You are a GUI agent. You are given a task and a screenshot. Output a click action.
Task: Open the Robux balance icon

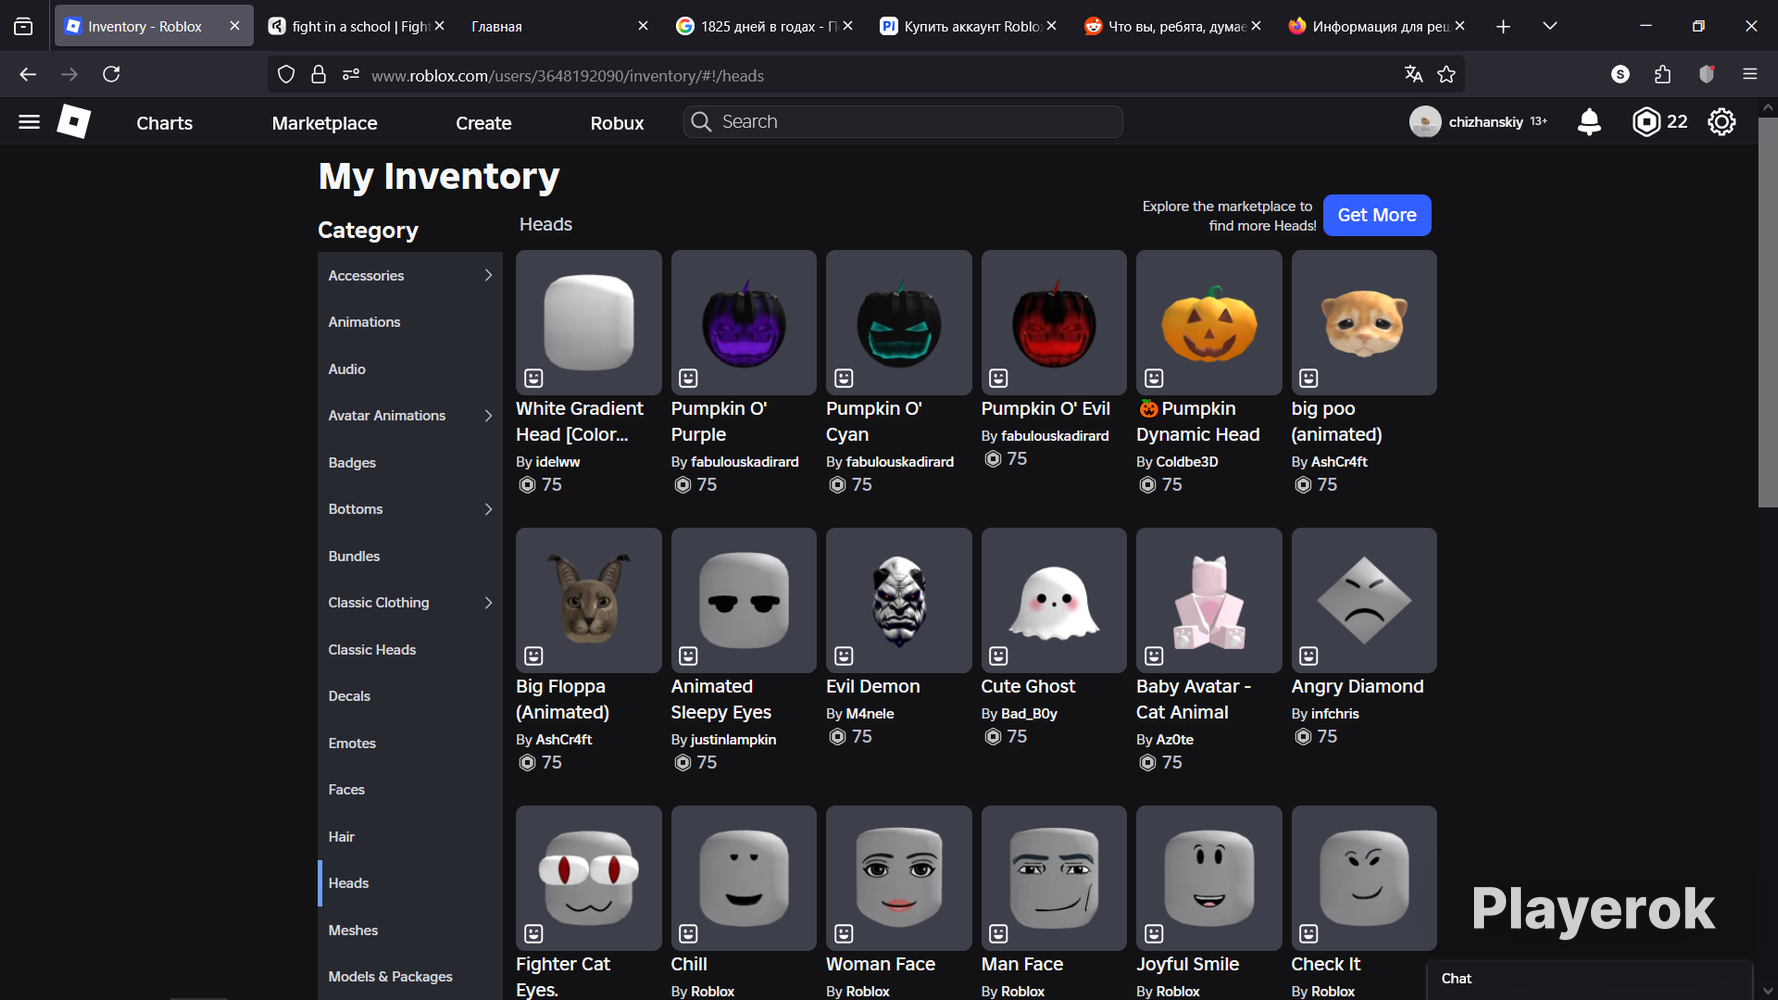(1646, 122)
